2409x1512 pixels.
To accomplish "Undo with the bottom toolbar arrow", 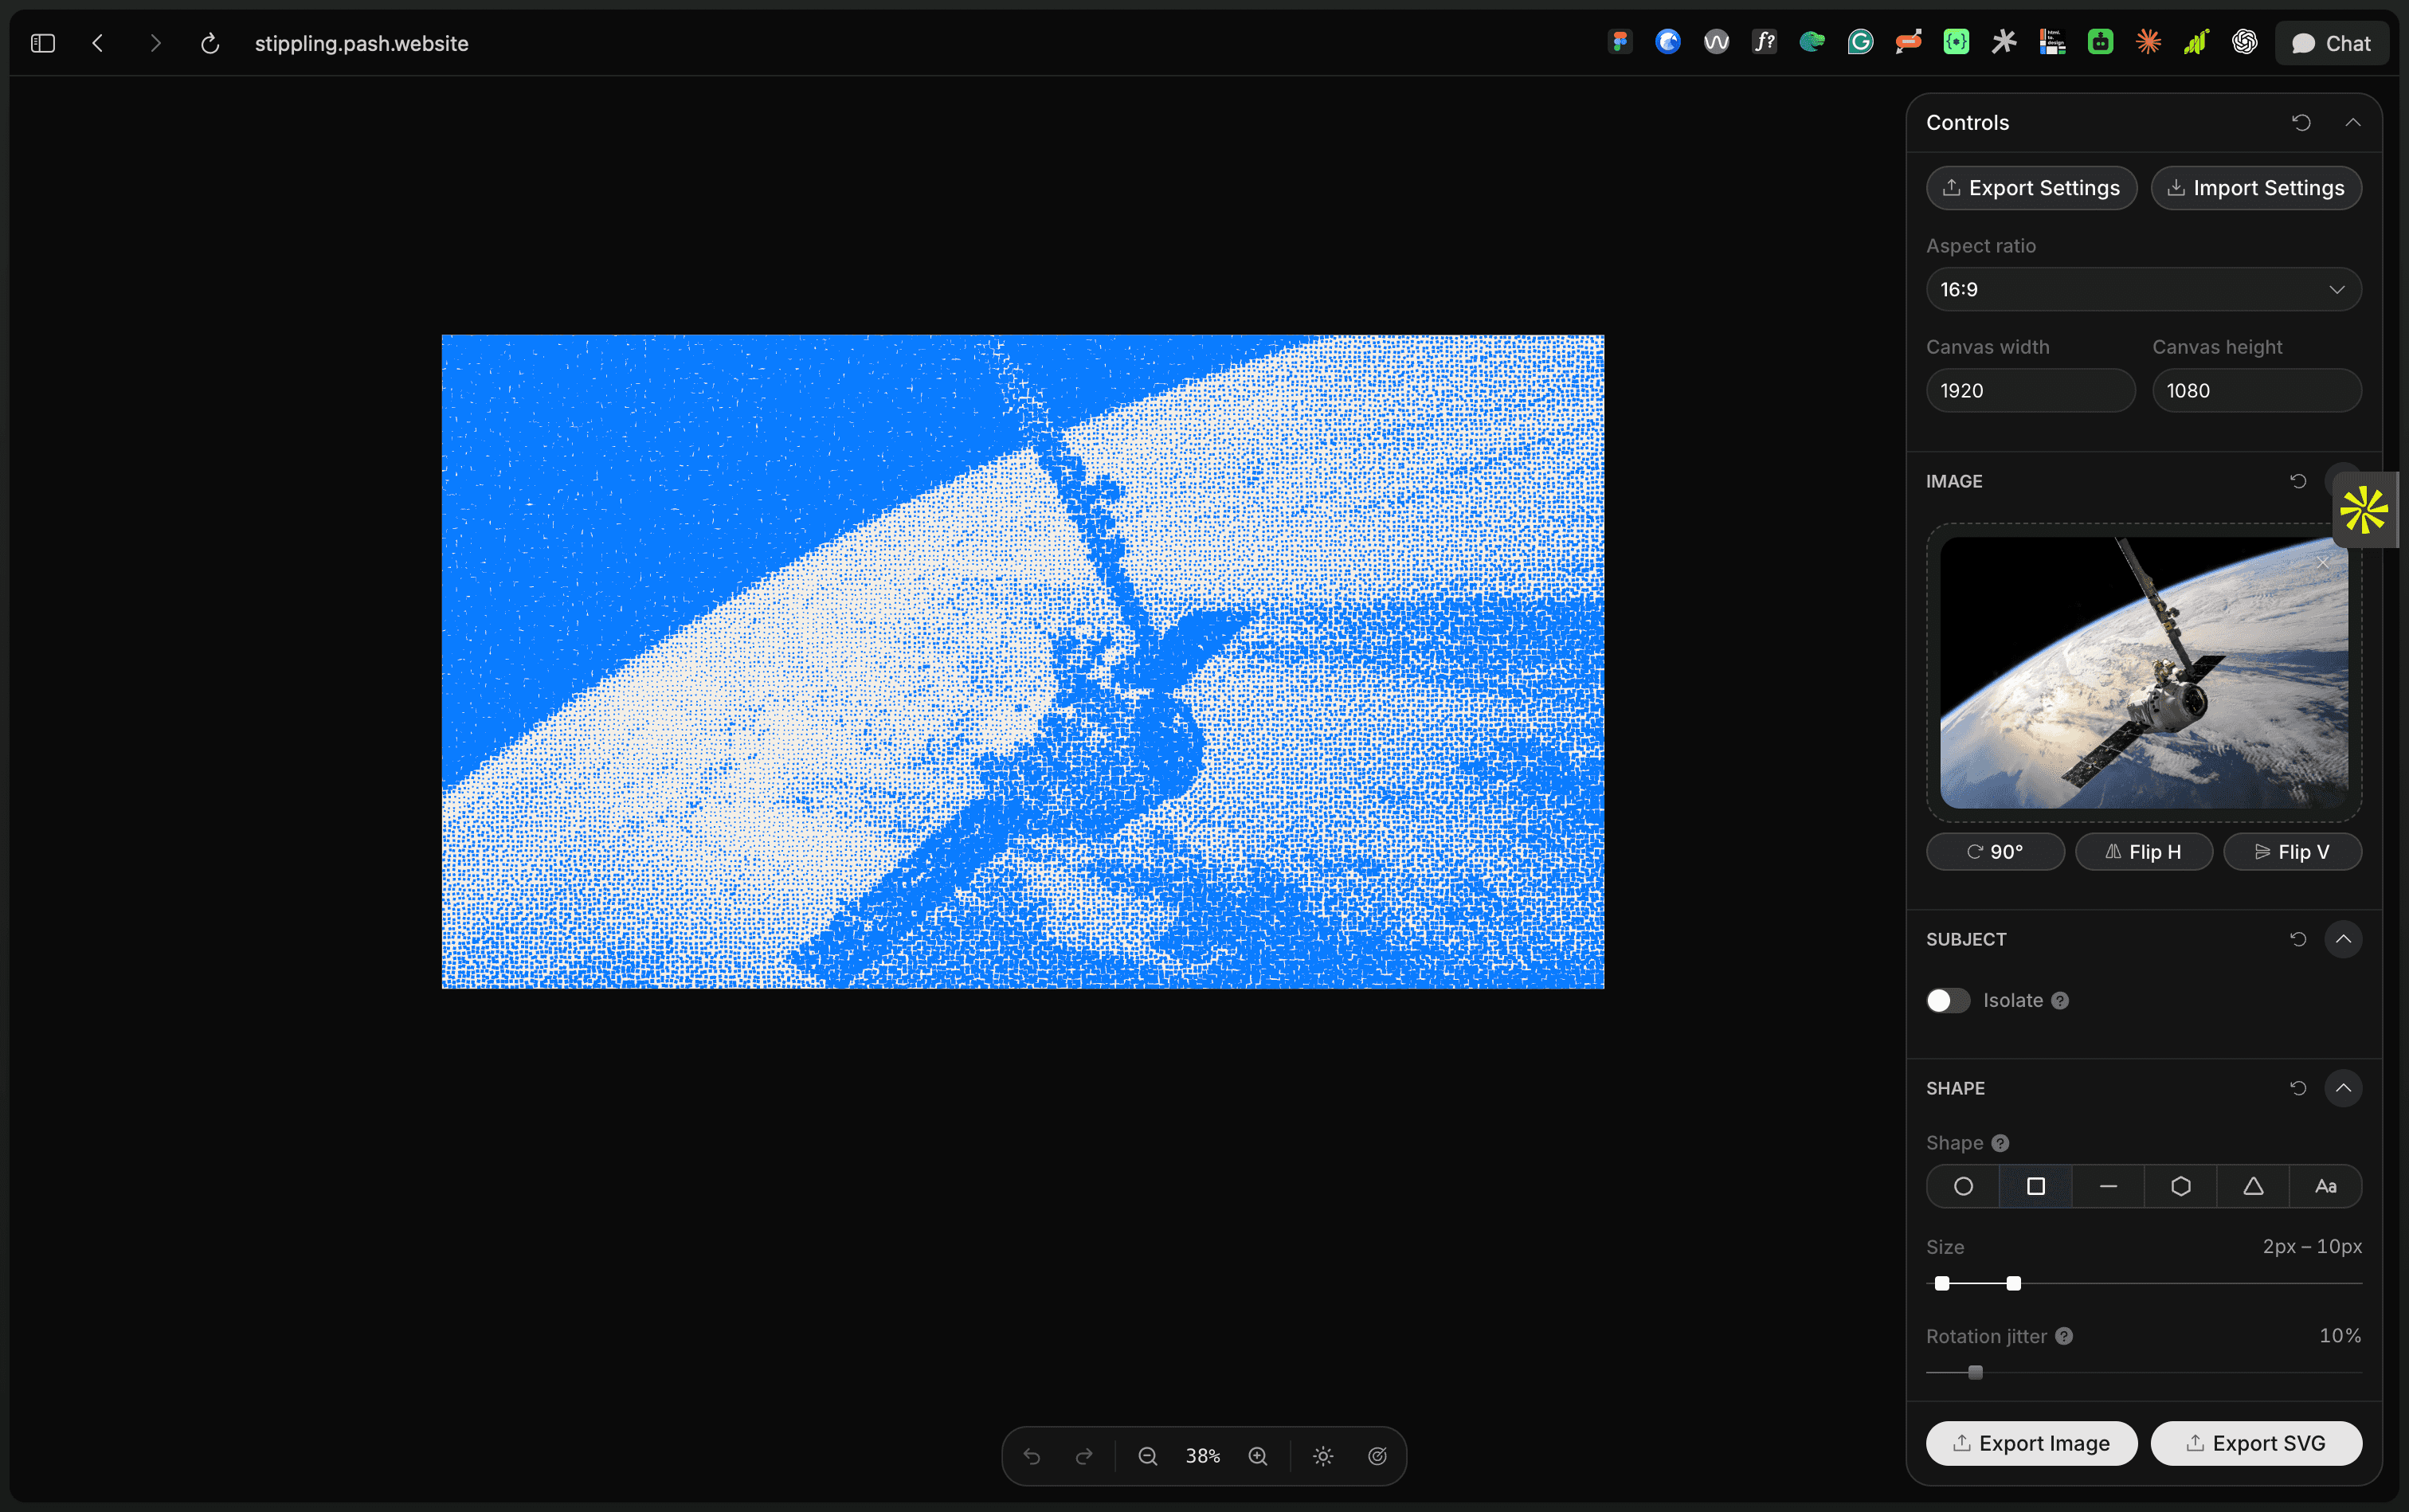I will click(x=1032, y=1456).
